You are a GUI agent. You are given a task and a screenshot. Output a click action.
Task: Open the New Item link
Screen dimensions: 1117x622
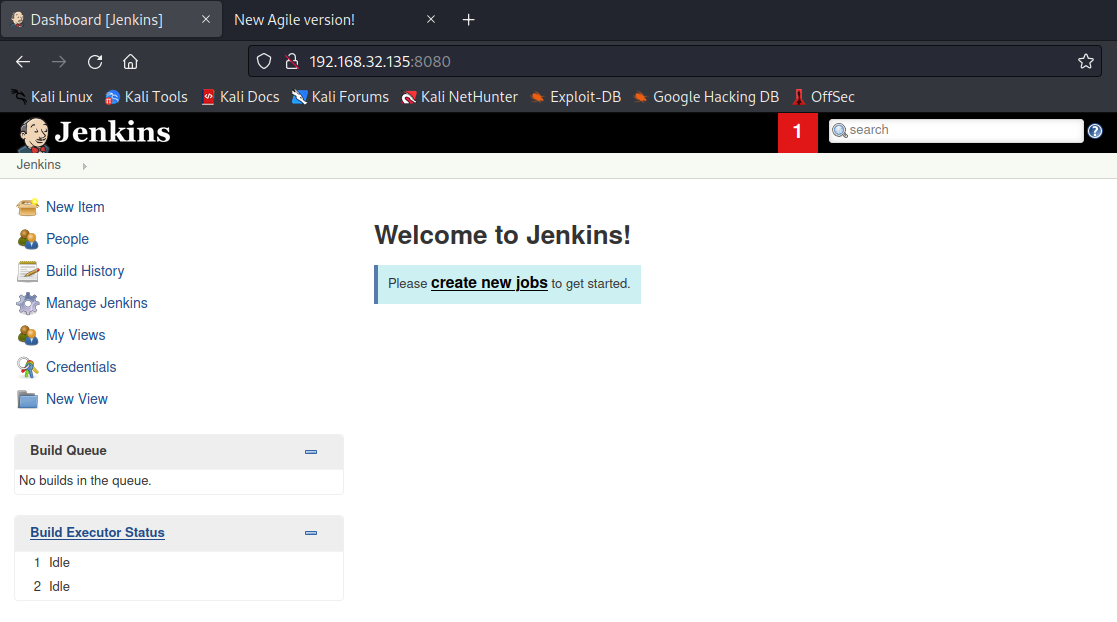pos(75,207)
